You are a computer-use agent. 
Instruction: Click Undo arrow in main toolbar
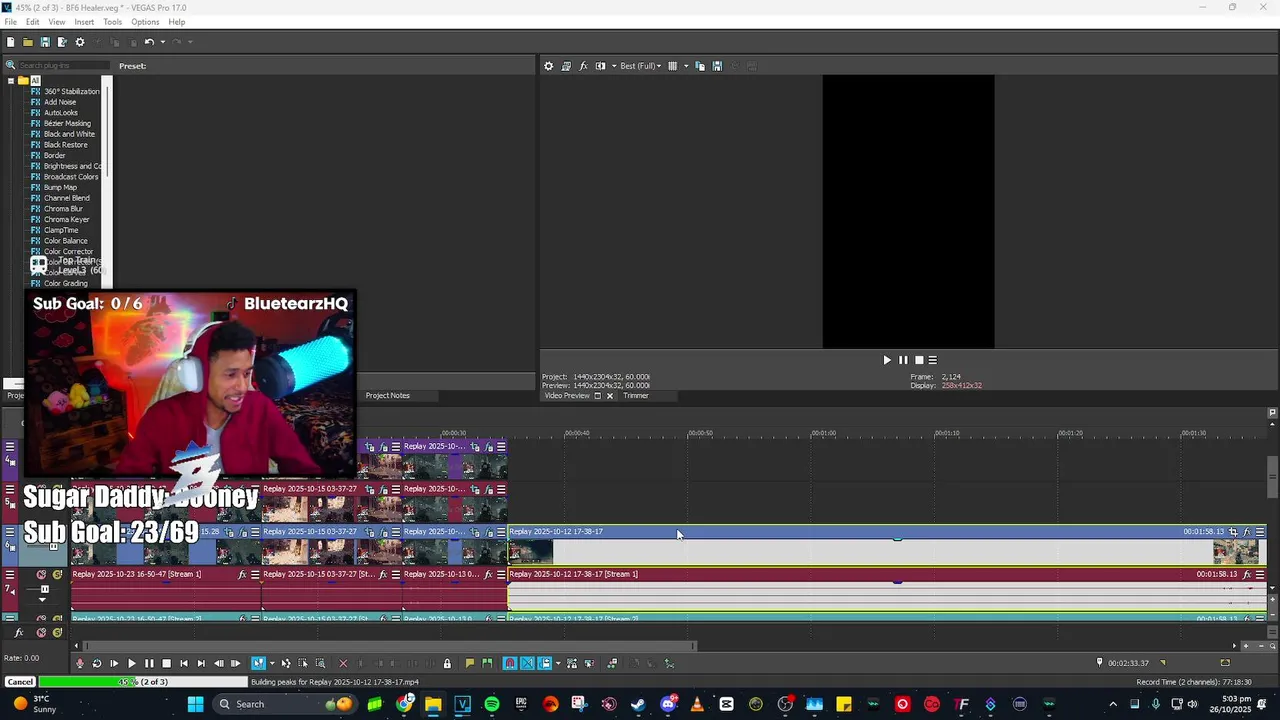click(148, 42)
